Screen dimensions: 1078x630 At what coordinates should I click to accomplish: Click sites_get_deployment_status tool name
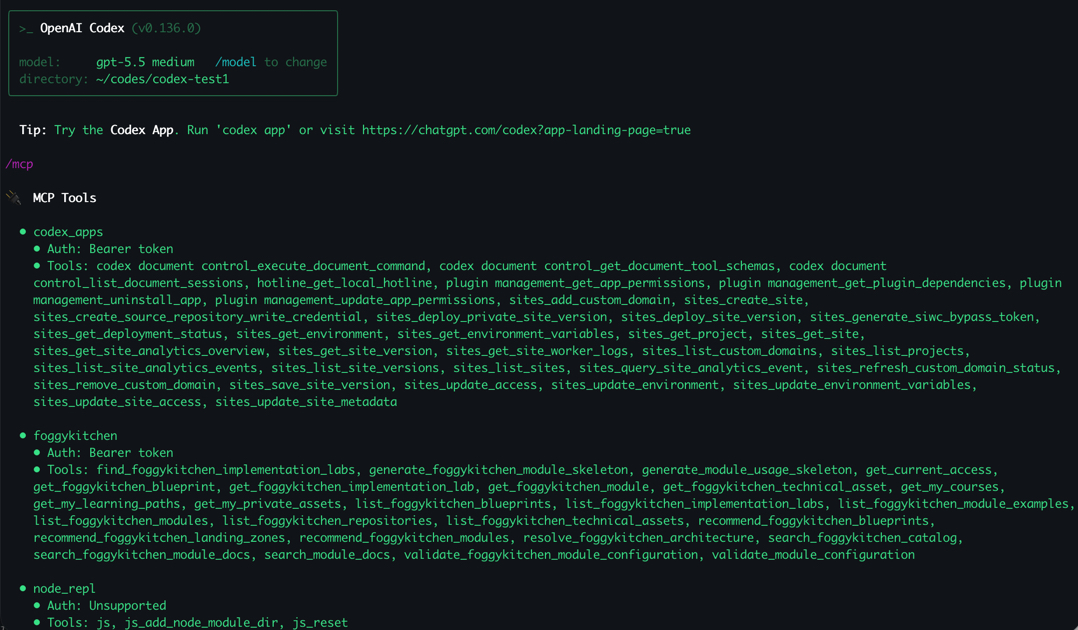point(128,334)
